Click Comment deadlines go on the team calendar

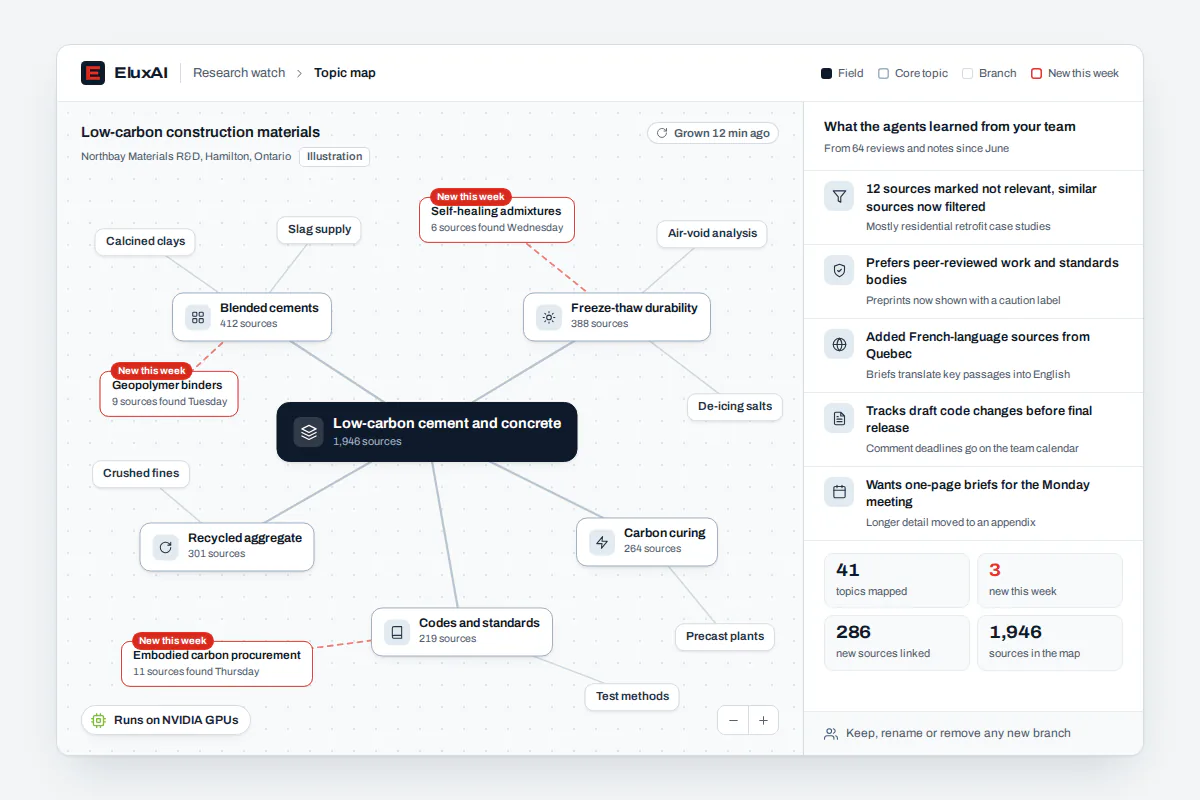coord(972,448)
